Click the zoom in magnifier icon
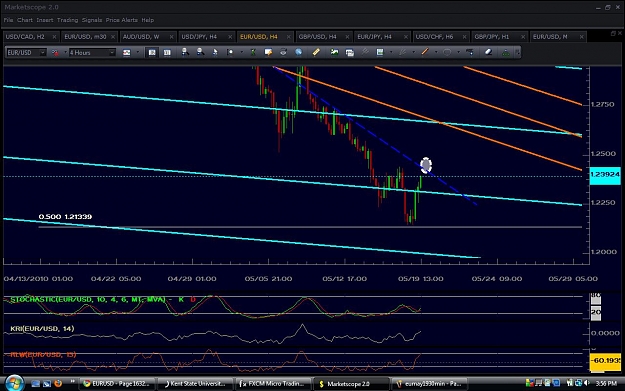 point(185,52)
